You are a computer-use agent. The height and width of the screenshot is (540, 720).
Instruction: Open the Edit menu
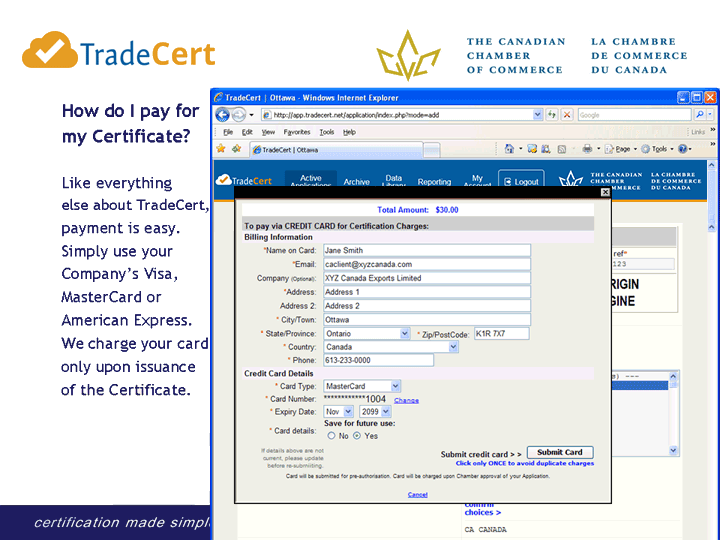(247, 132)
